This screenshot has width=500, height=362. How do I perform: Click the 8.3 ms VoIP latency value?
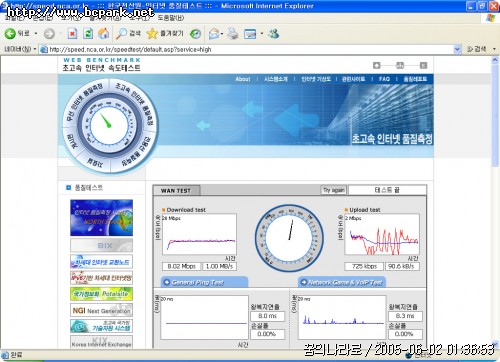point(405,316)
